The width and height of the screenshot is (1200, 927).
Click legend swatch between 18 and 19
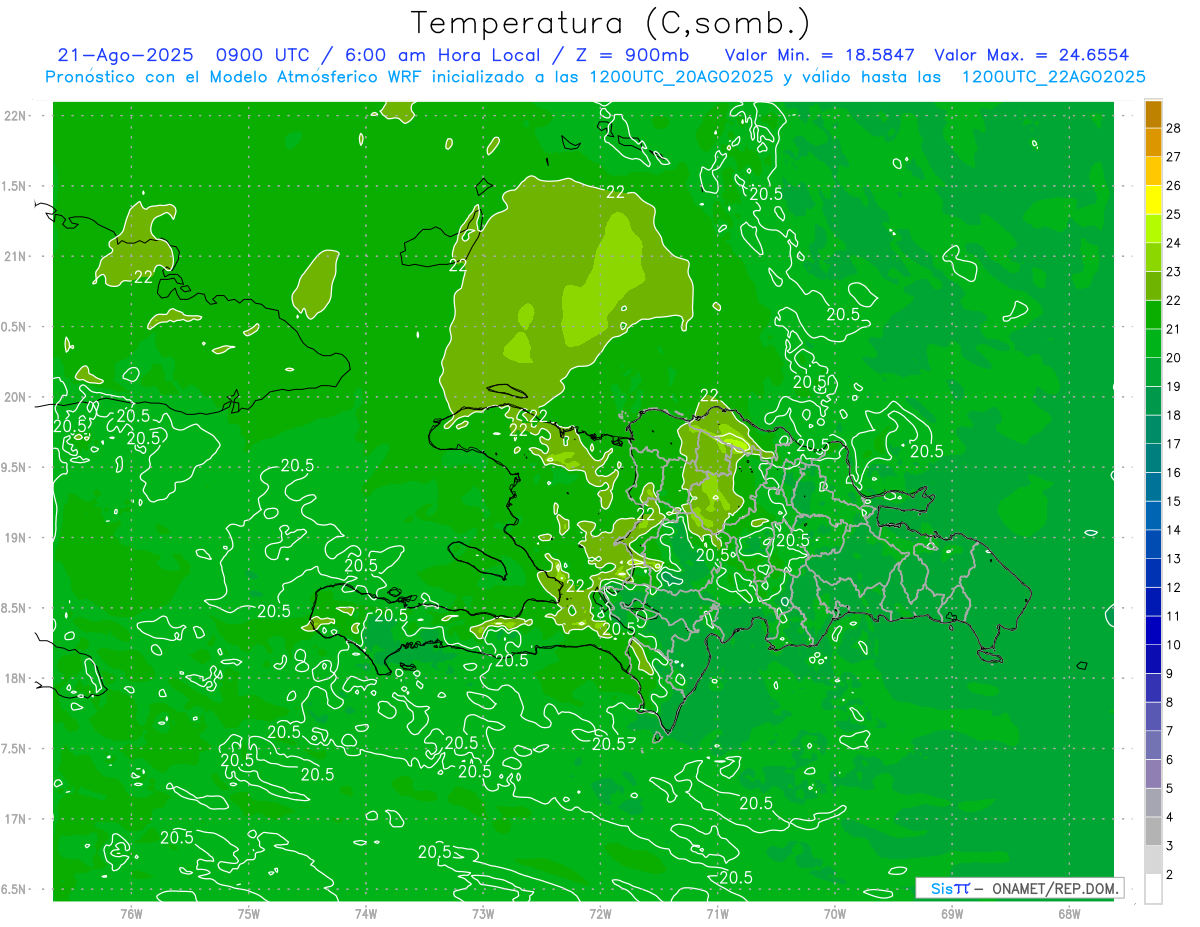[x=1153, y=401]
